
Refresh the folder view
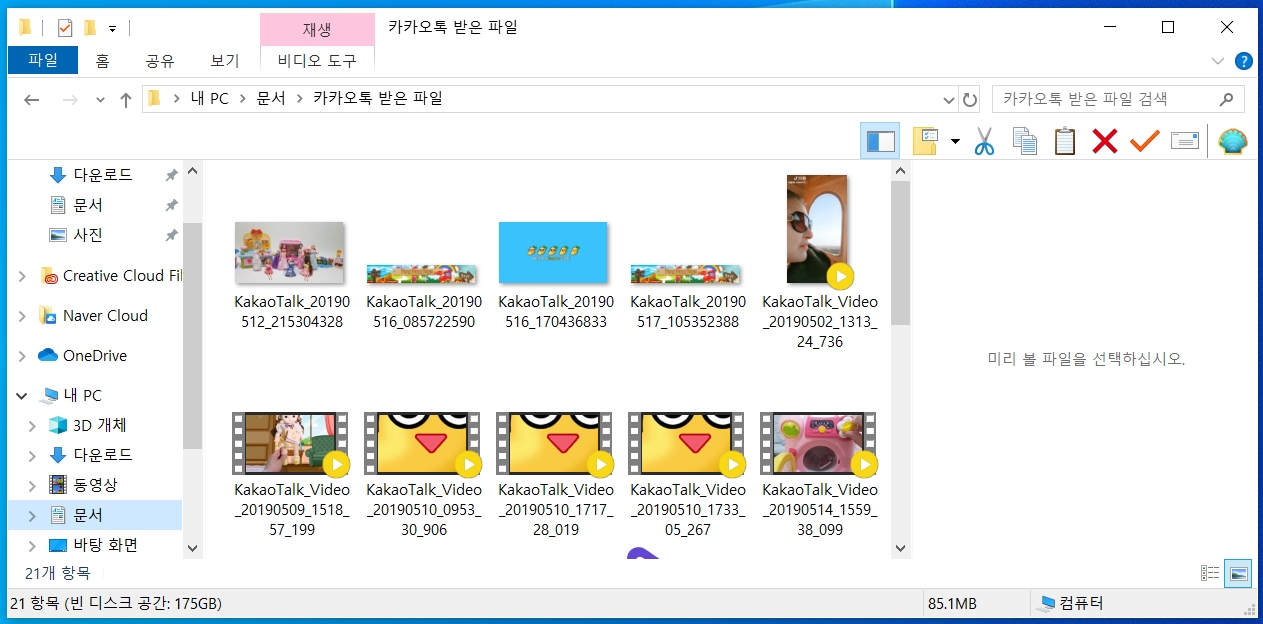(969, 100)
